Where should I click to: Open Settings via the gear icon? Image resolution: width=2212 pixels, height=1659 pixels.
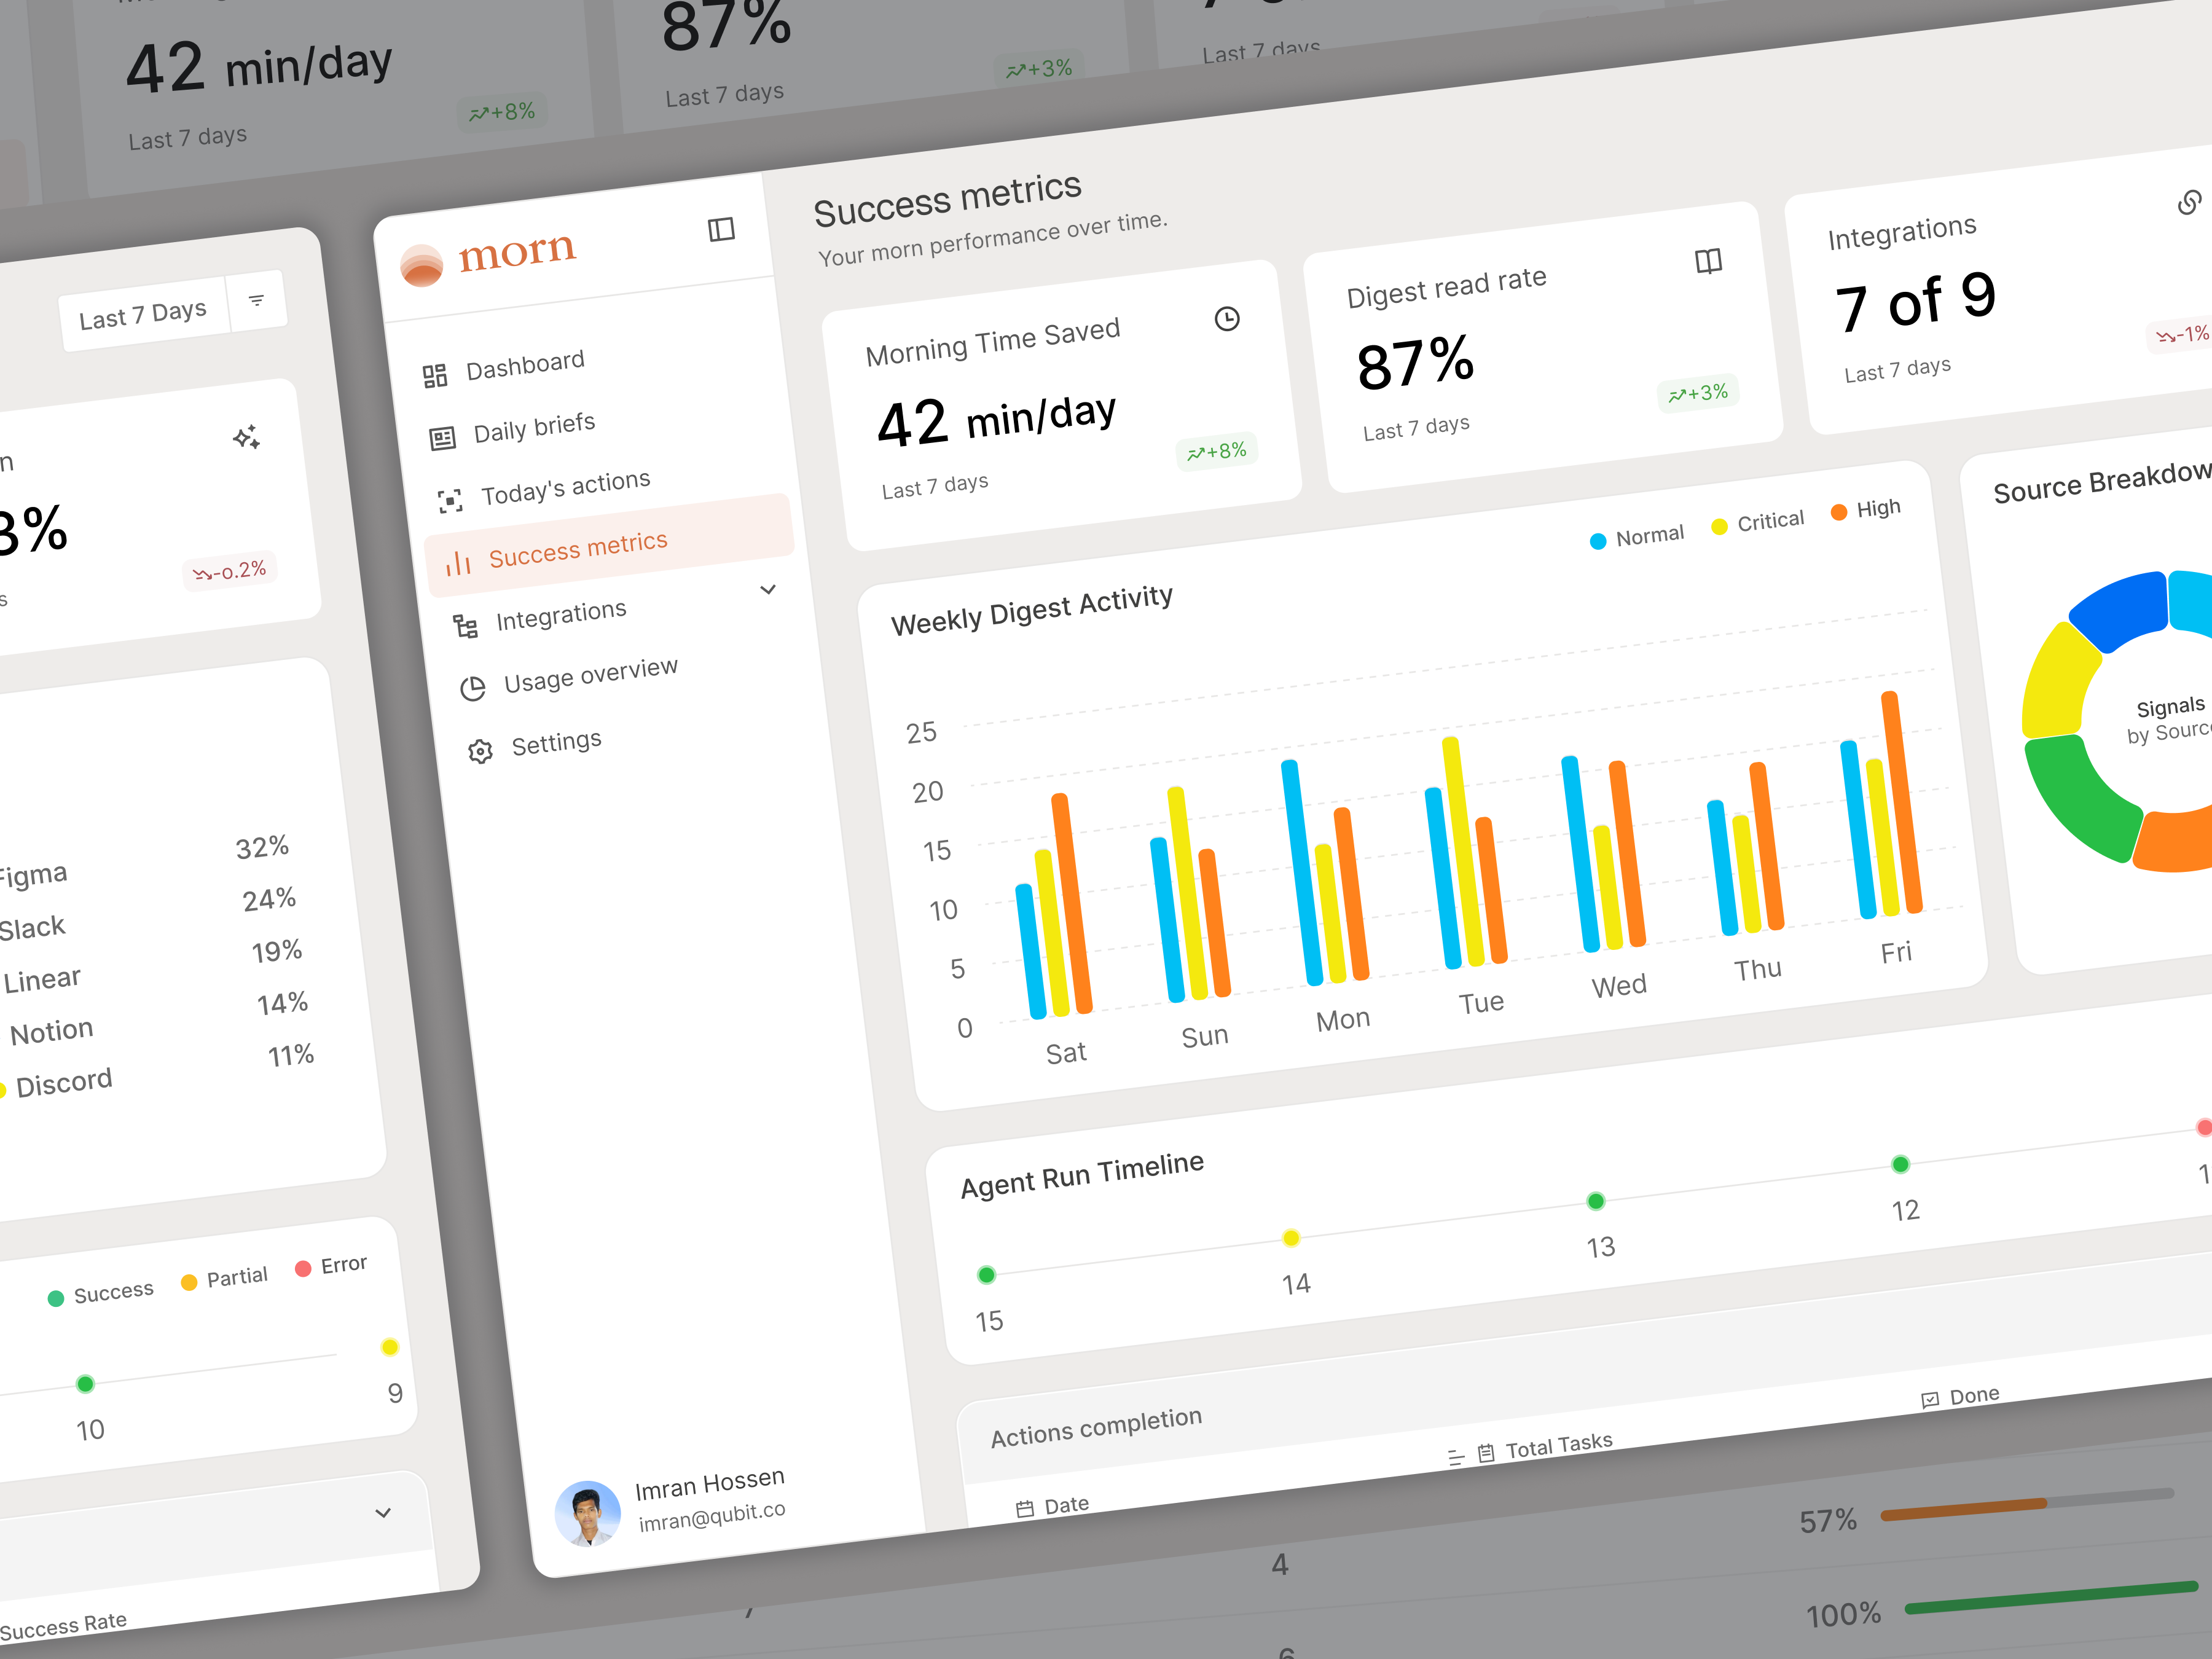point(480,751)
